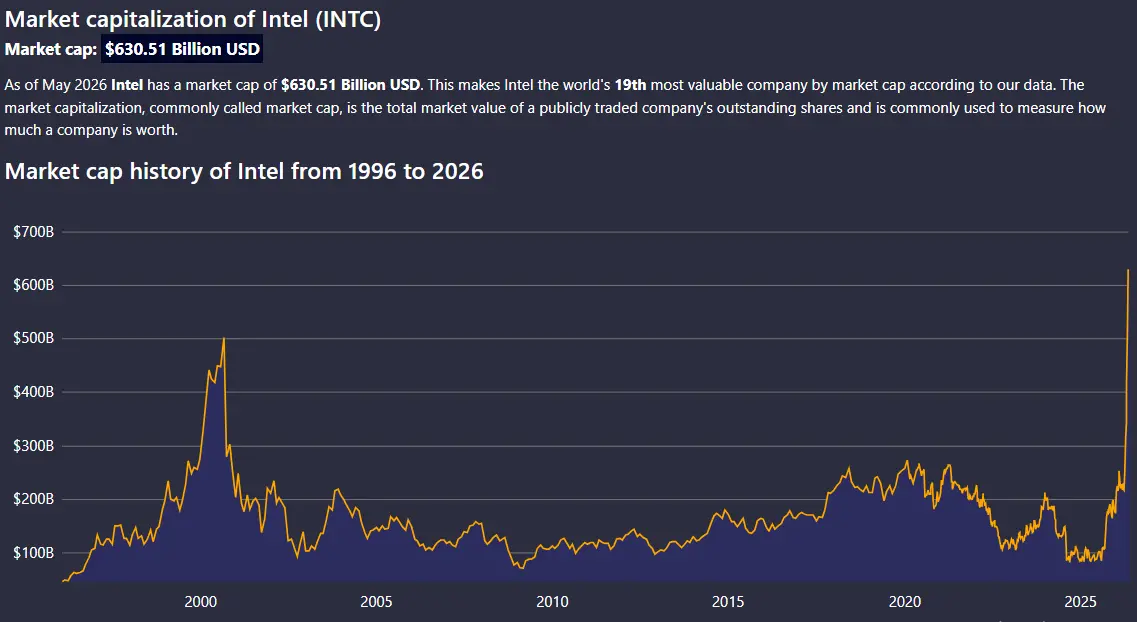Click the "2010" x-axis label
The height and width of the screenshot is (622, 1137).
coord(553,602)
